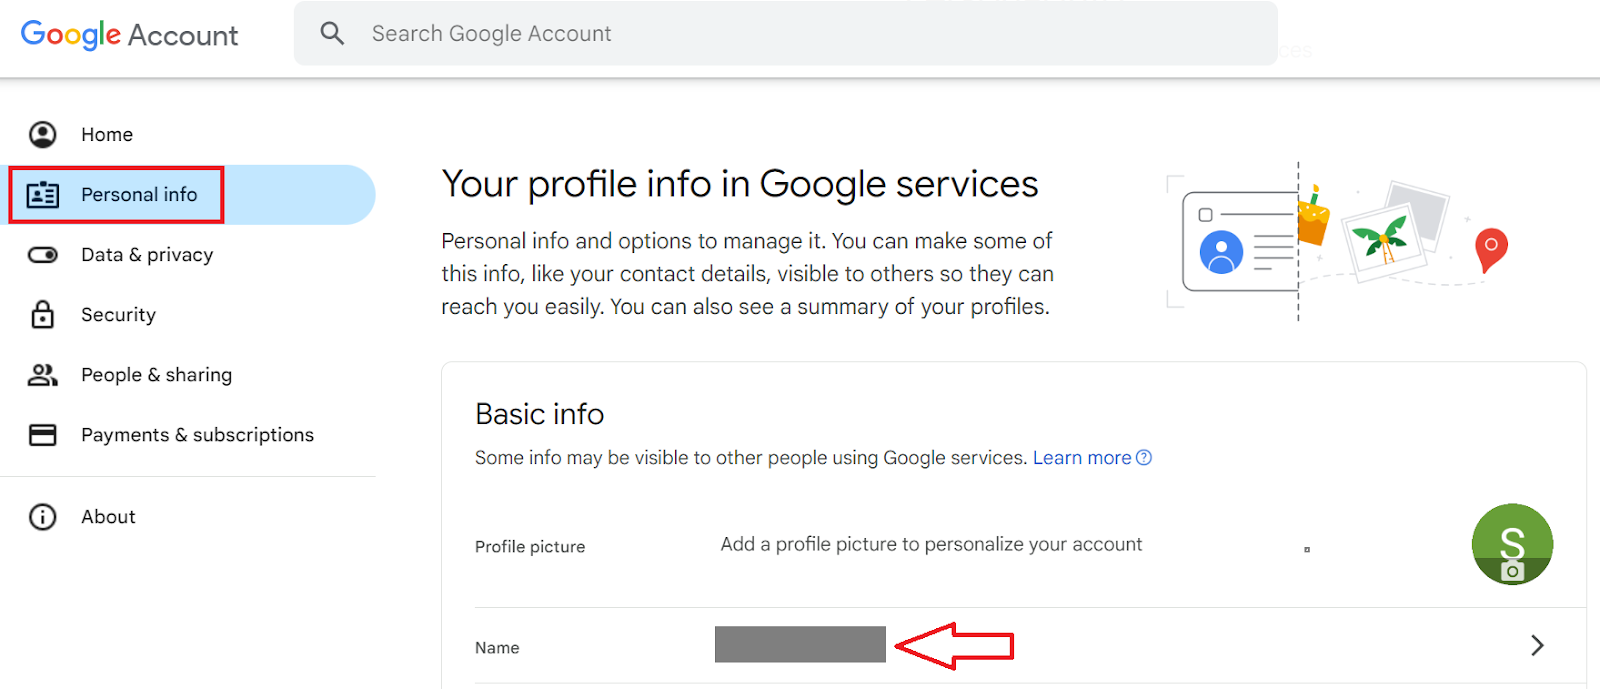Viewport: 1600px width, 689px height.
Task: Click the Home person icon in sidebar
Action: (x=43, y=134)
